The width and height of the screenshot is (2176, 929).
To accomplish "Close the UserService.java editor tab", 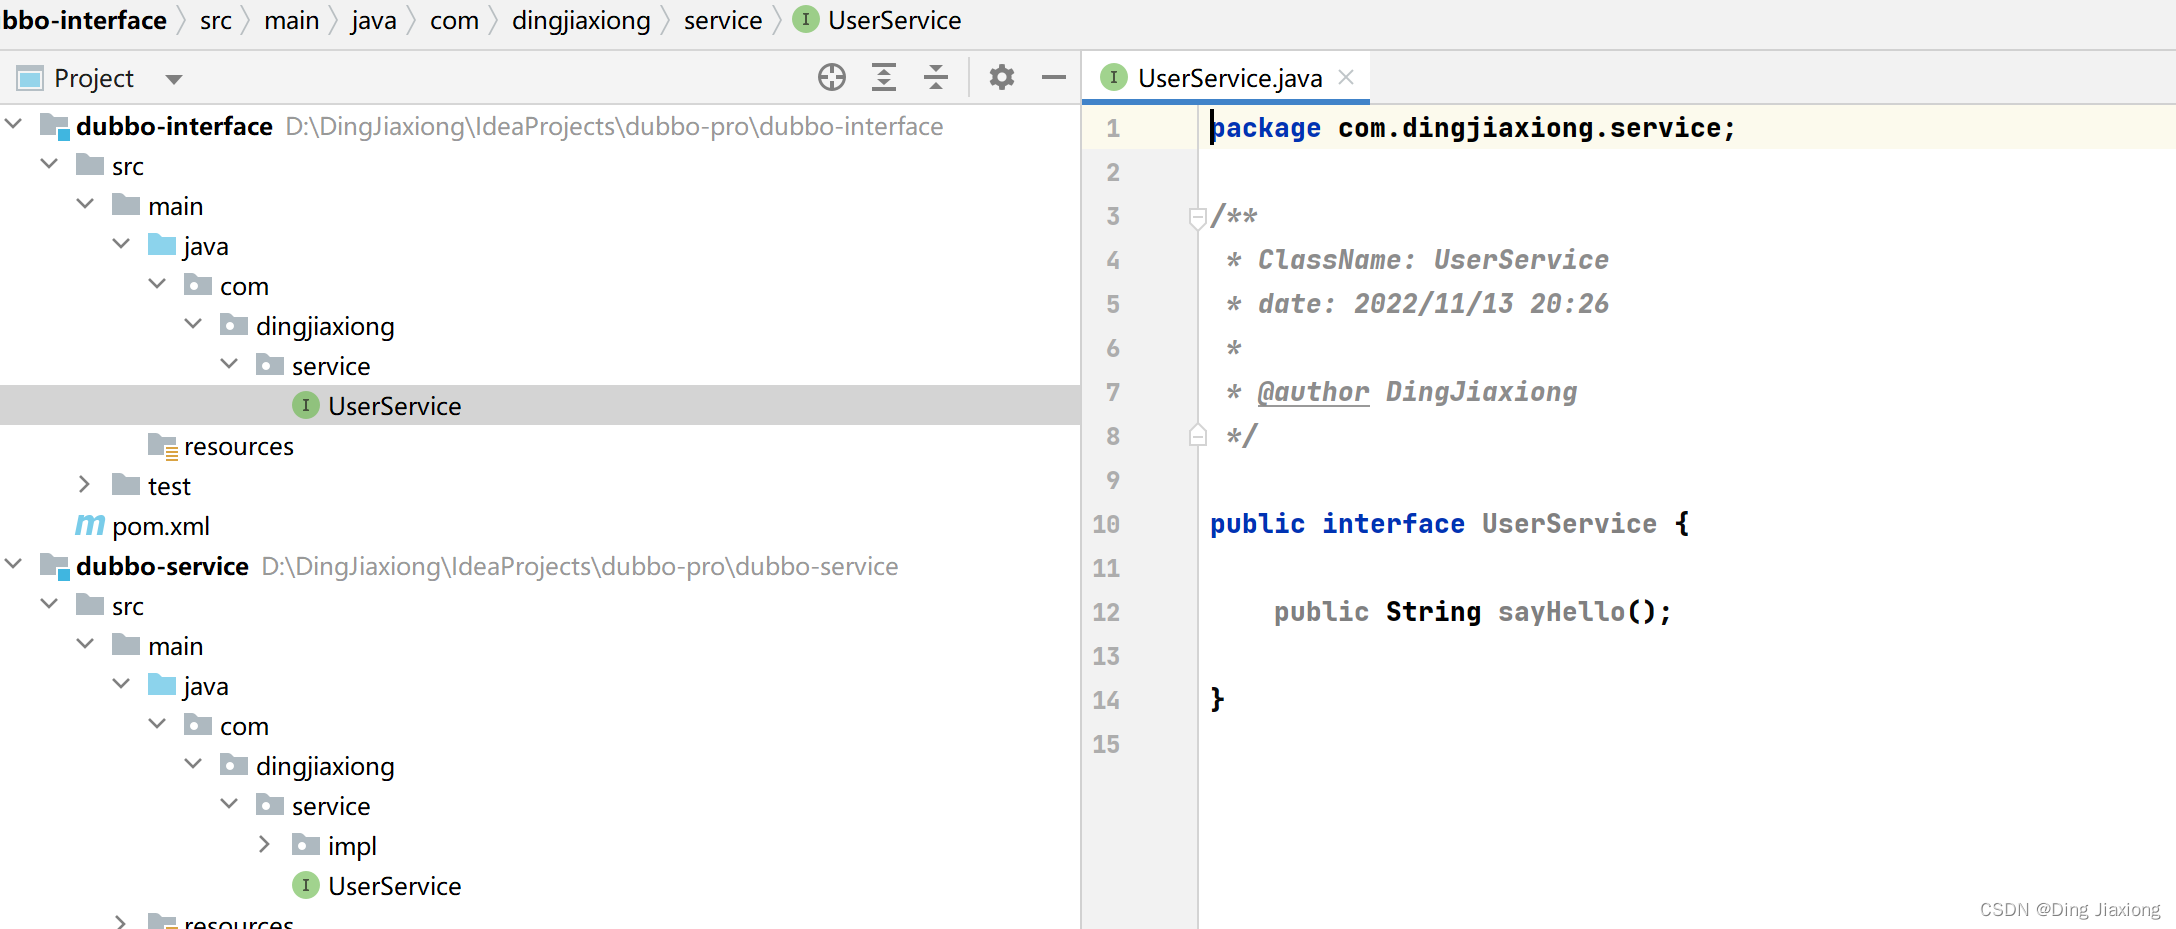I will (x=1346, y=77).
